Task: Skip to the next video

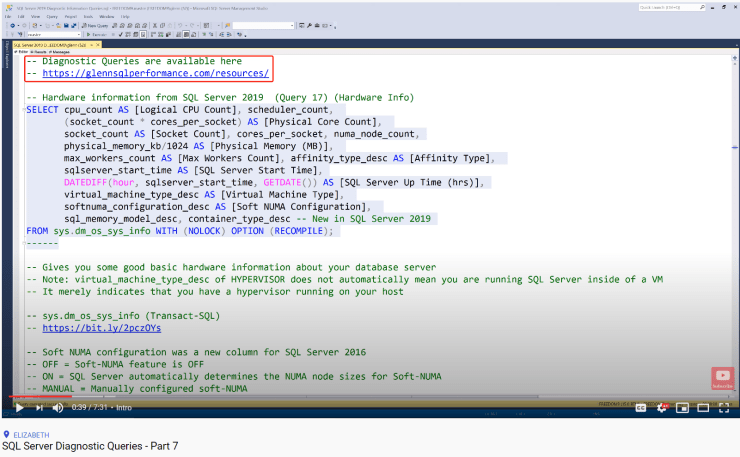Action: (x=39, y=407)
